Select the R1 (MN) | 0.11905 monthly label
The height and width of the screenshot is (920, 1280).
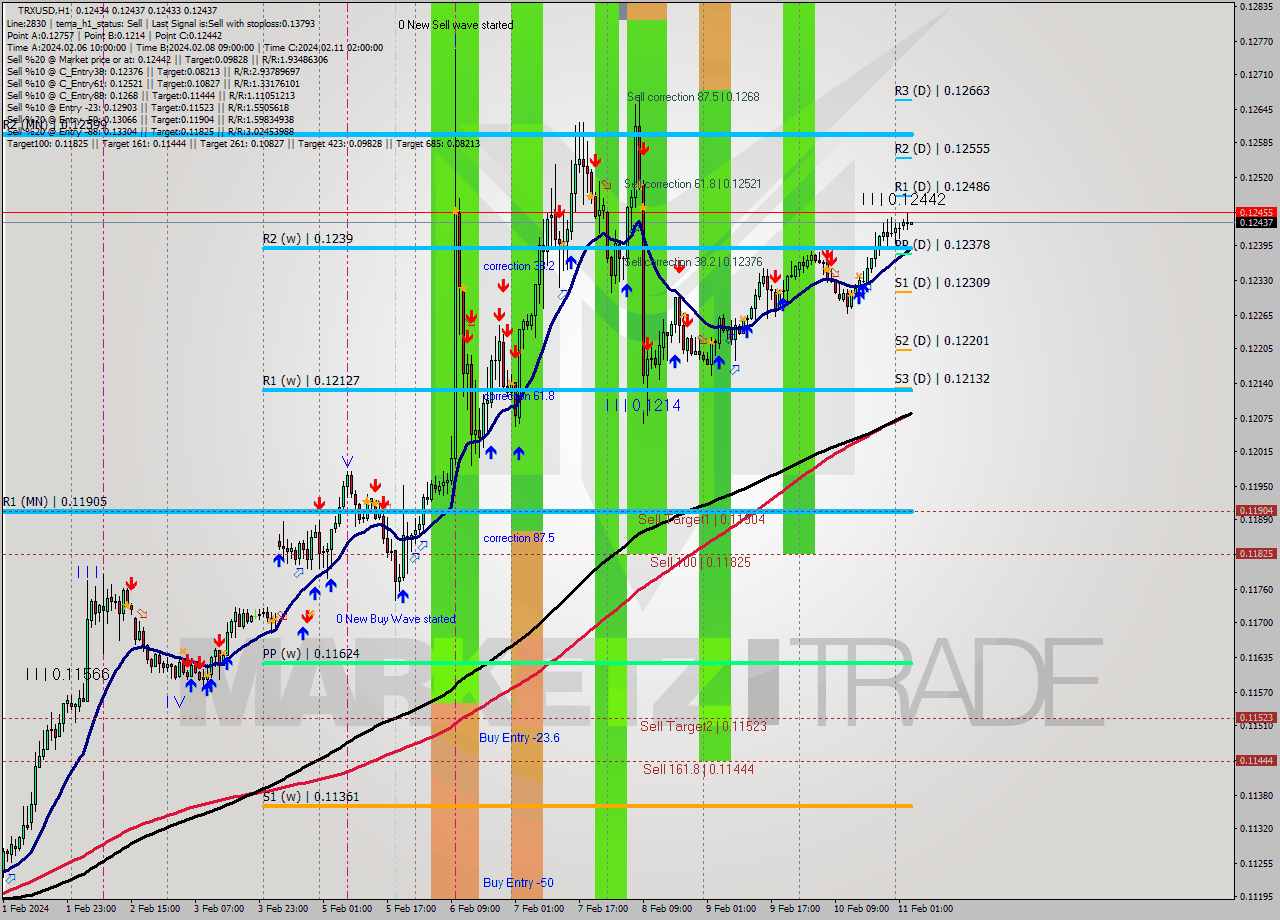click(x=54, y=502)
